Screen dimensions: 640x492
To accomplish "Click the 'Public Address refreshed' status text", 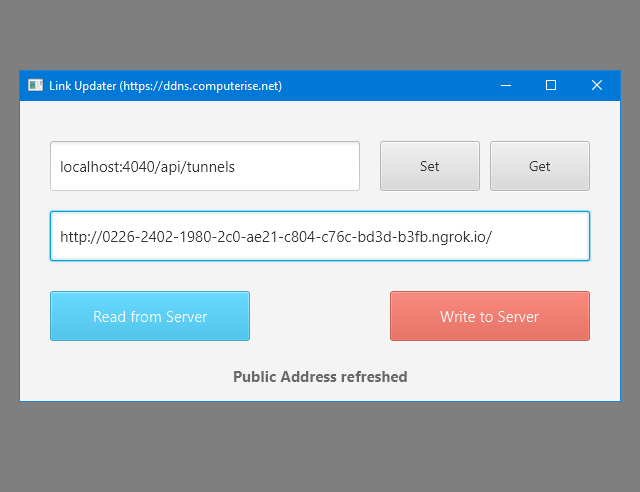I will [x=320, y=376].
